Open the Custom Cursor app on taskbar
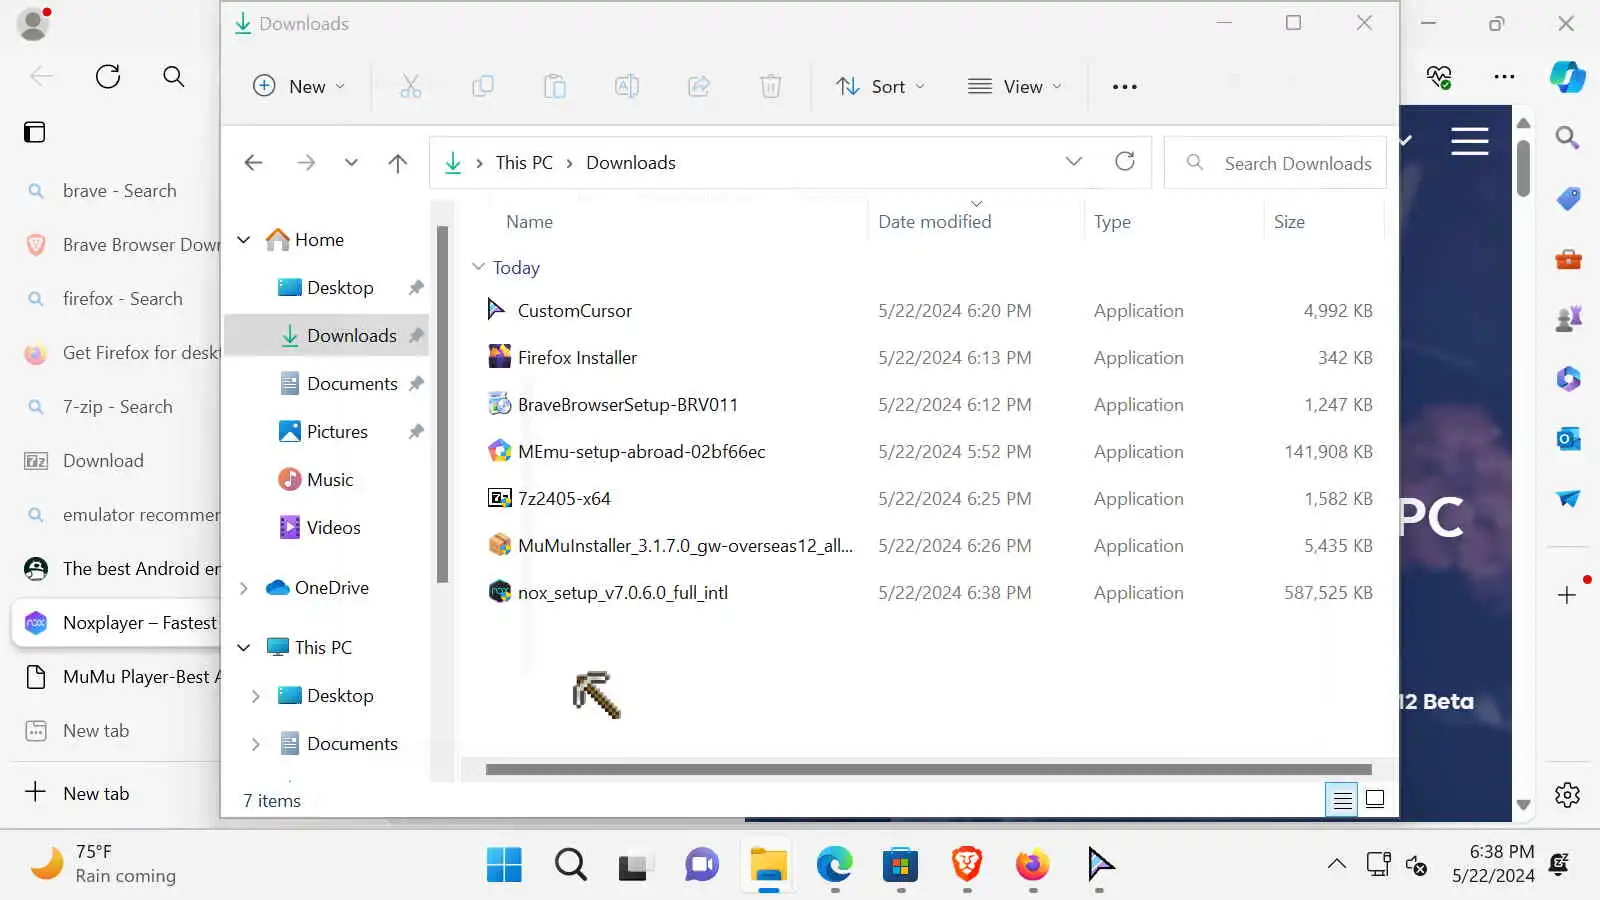 [x=1099, y=864]
